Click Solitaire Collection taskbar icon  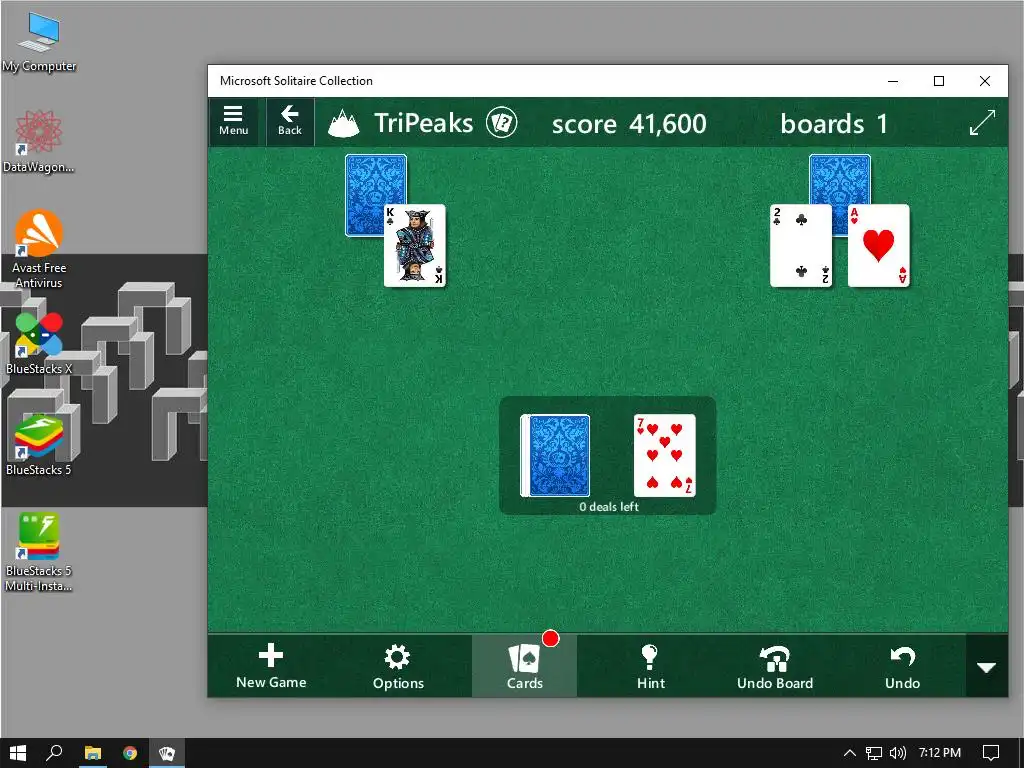point(167,753)
